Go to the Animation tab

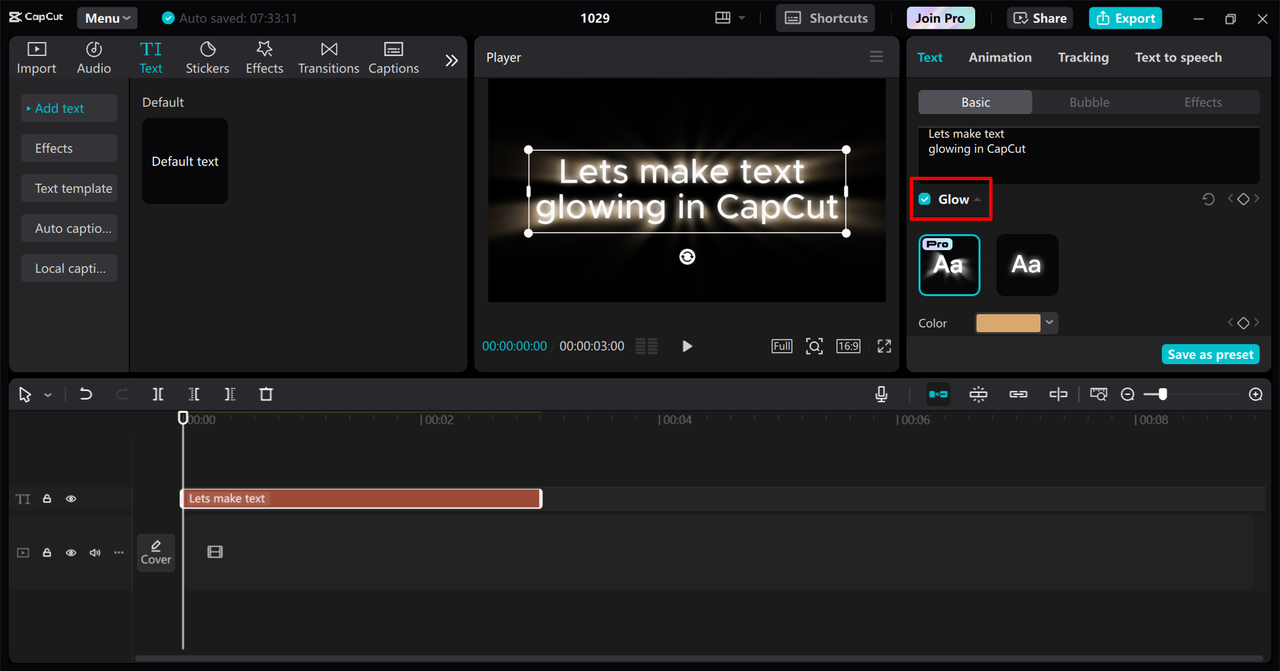1000,57
